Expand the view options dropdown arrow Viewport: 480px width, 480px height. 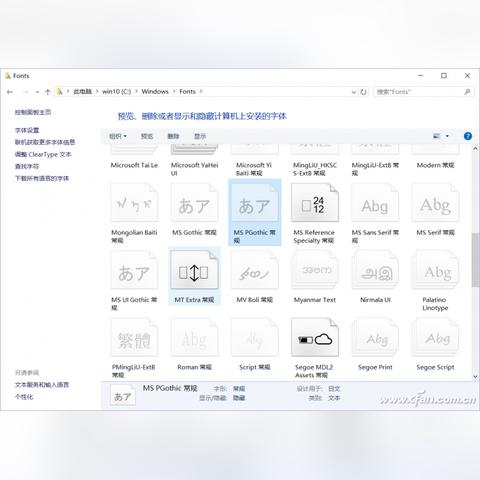(447, 136)
